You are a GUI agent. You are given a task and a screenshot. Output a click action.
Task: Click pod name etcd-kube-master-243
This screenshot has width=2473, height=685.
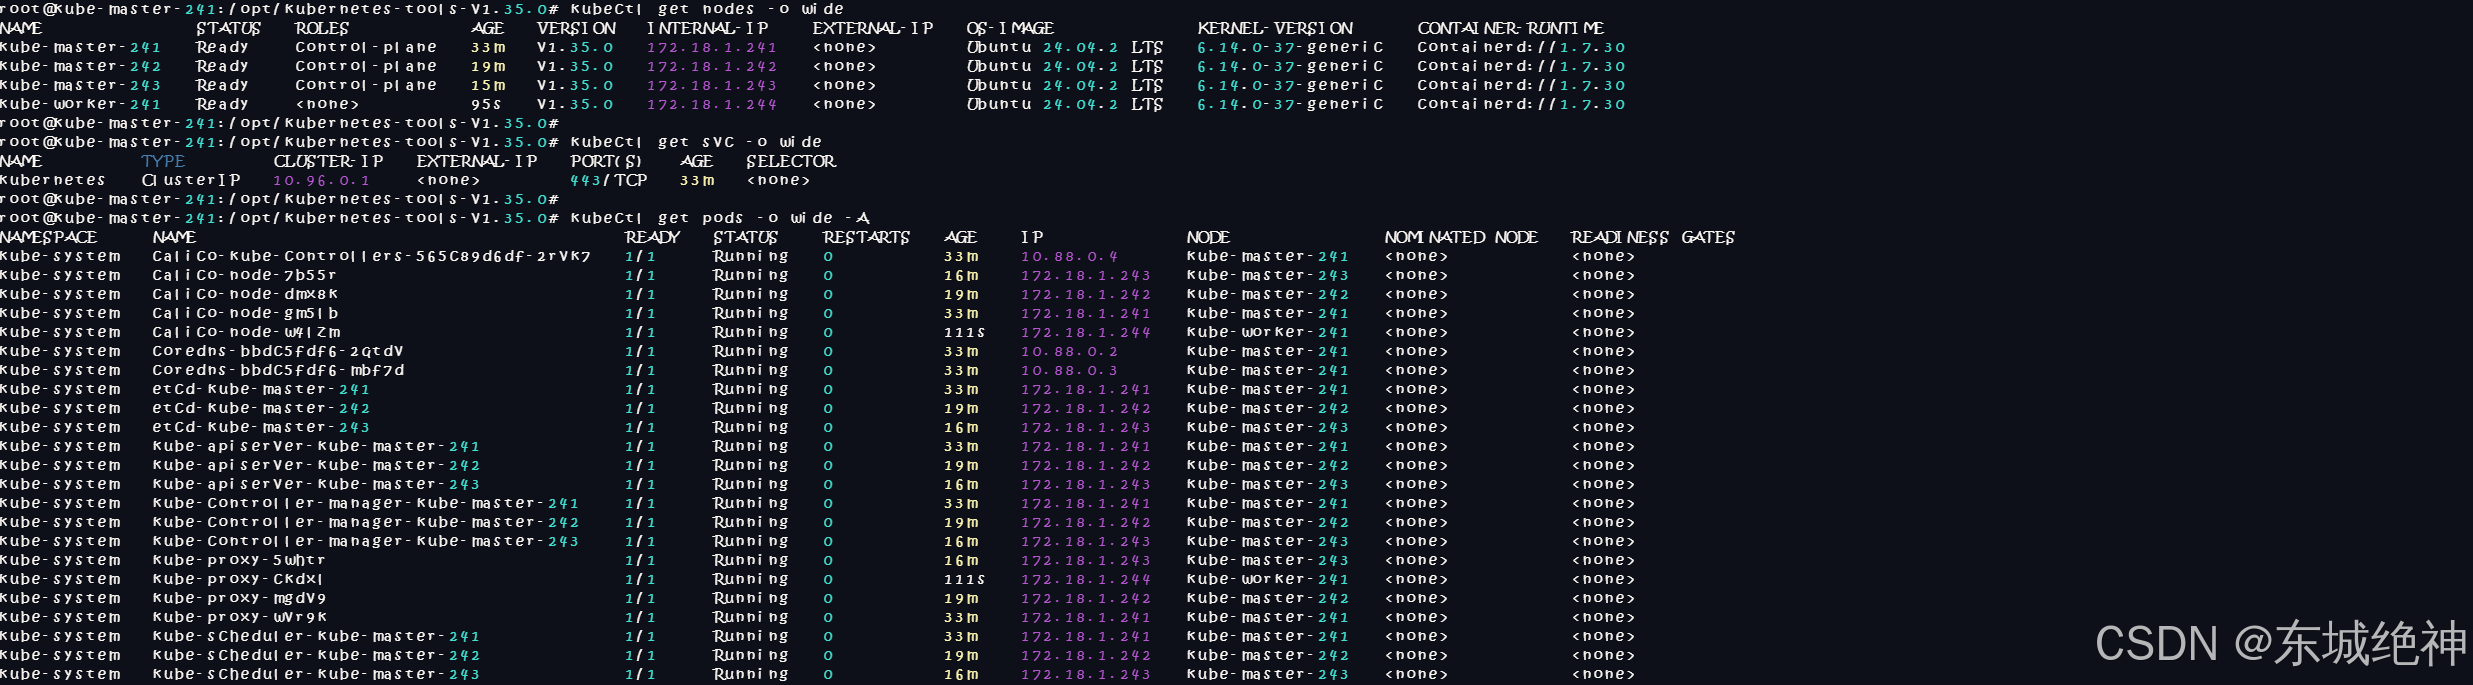261,428
